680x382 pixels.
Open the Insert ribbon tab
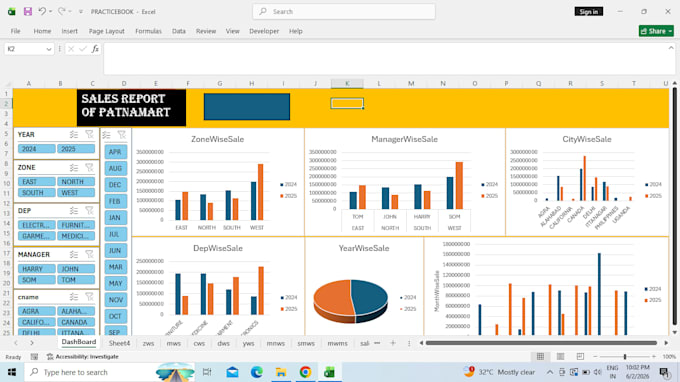(69, 31)
